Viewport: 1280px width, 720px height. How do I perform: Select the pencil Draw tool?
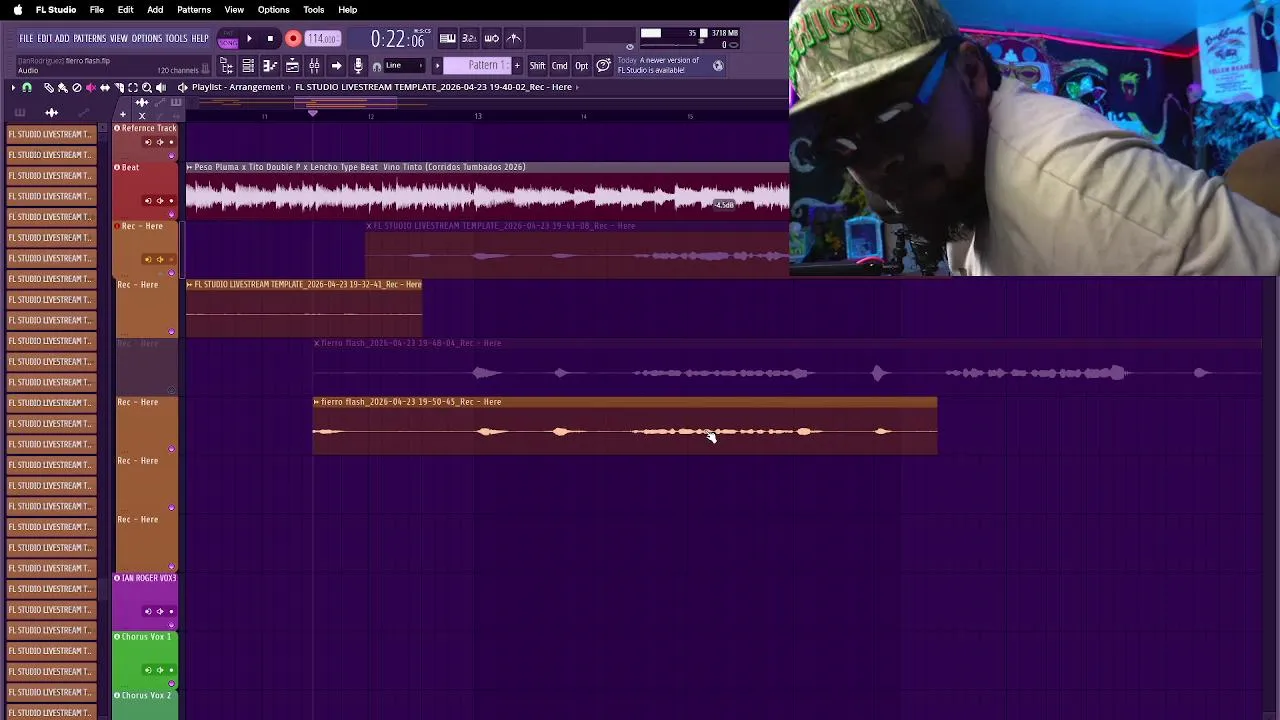(48, 88)
